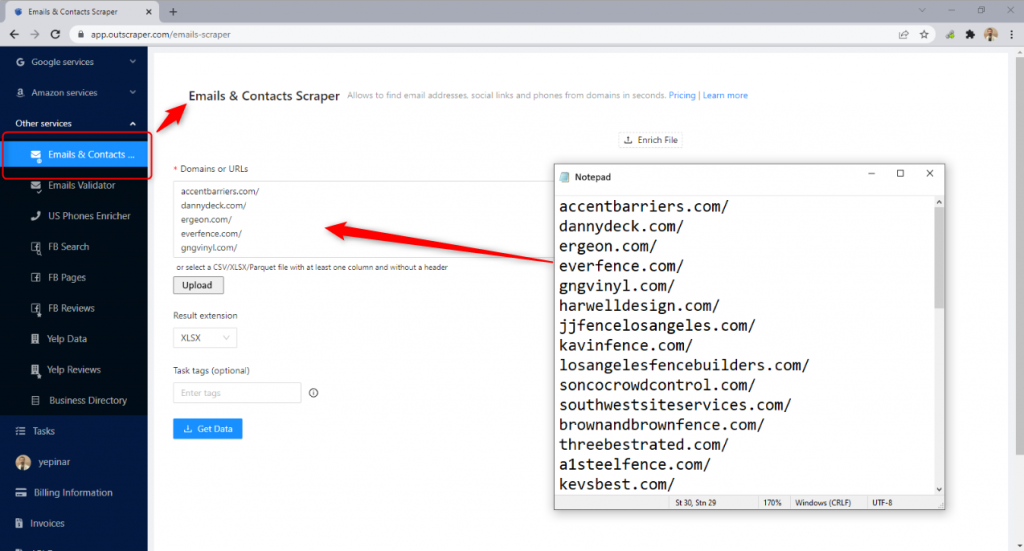The width and height of the screenshot is (1024, 551).
Task: Open FB Reviews scraper
Action: 71,308
